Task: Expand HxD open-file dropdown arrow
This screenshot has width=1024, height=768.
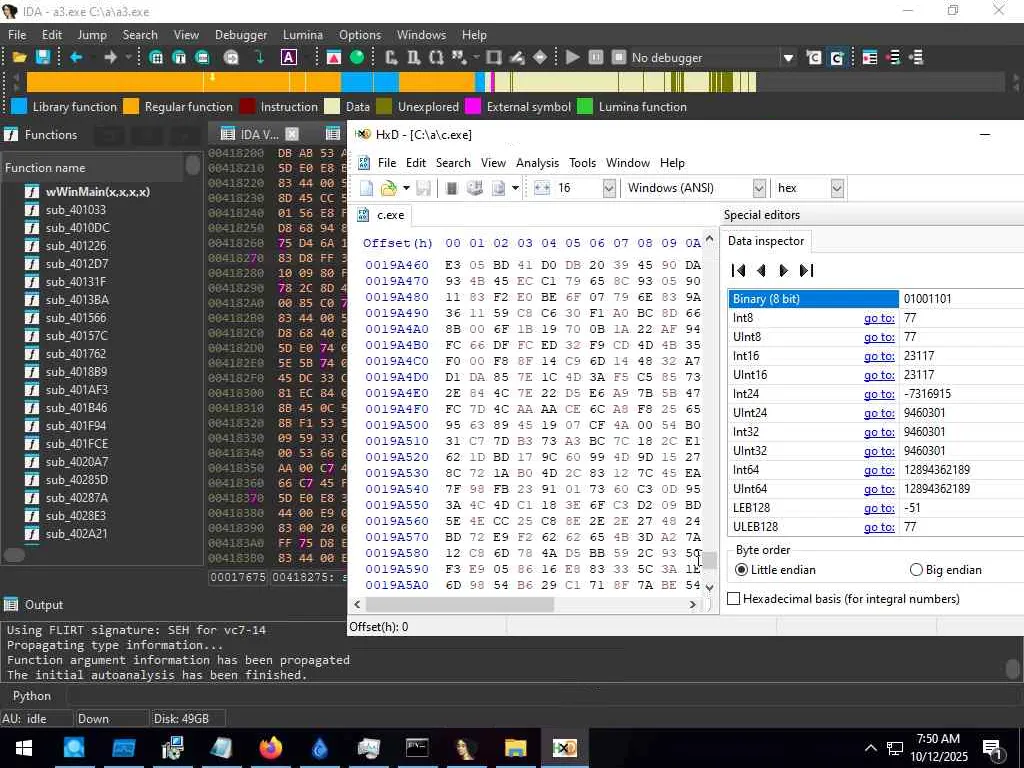Action: 406,188
